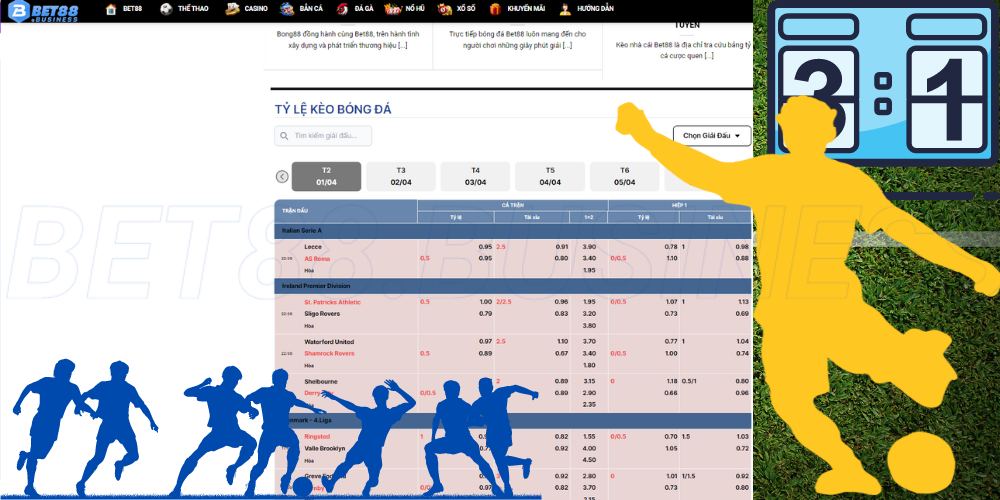The image size is (1000, 500).
Task: Click the Trận Đấu column header
Action: [x=295, y=210]
